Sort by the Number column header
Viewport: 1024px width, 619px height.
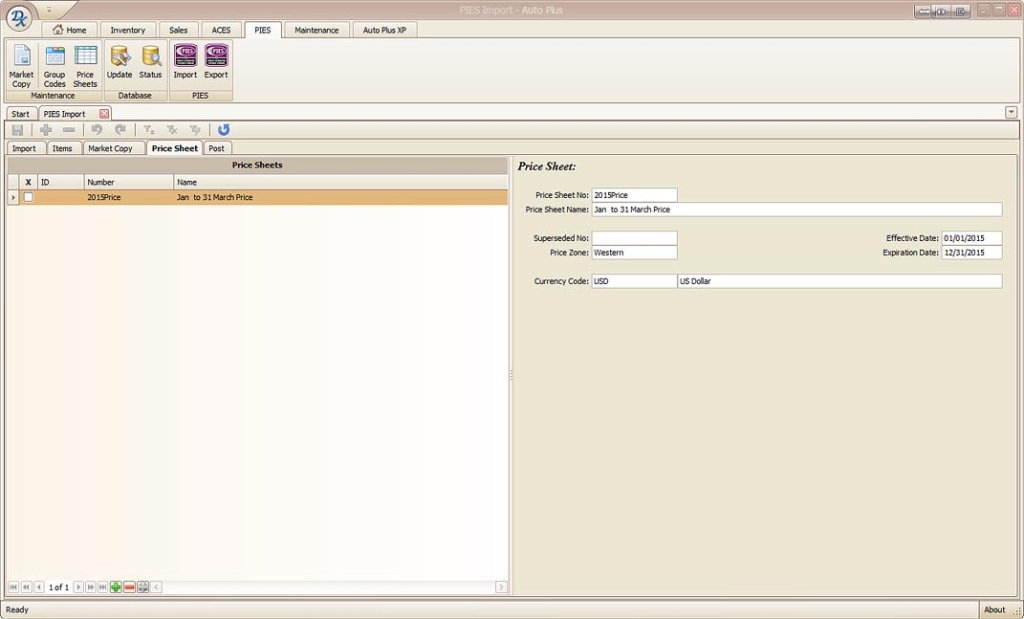(x=129, y=182)
